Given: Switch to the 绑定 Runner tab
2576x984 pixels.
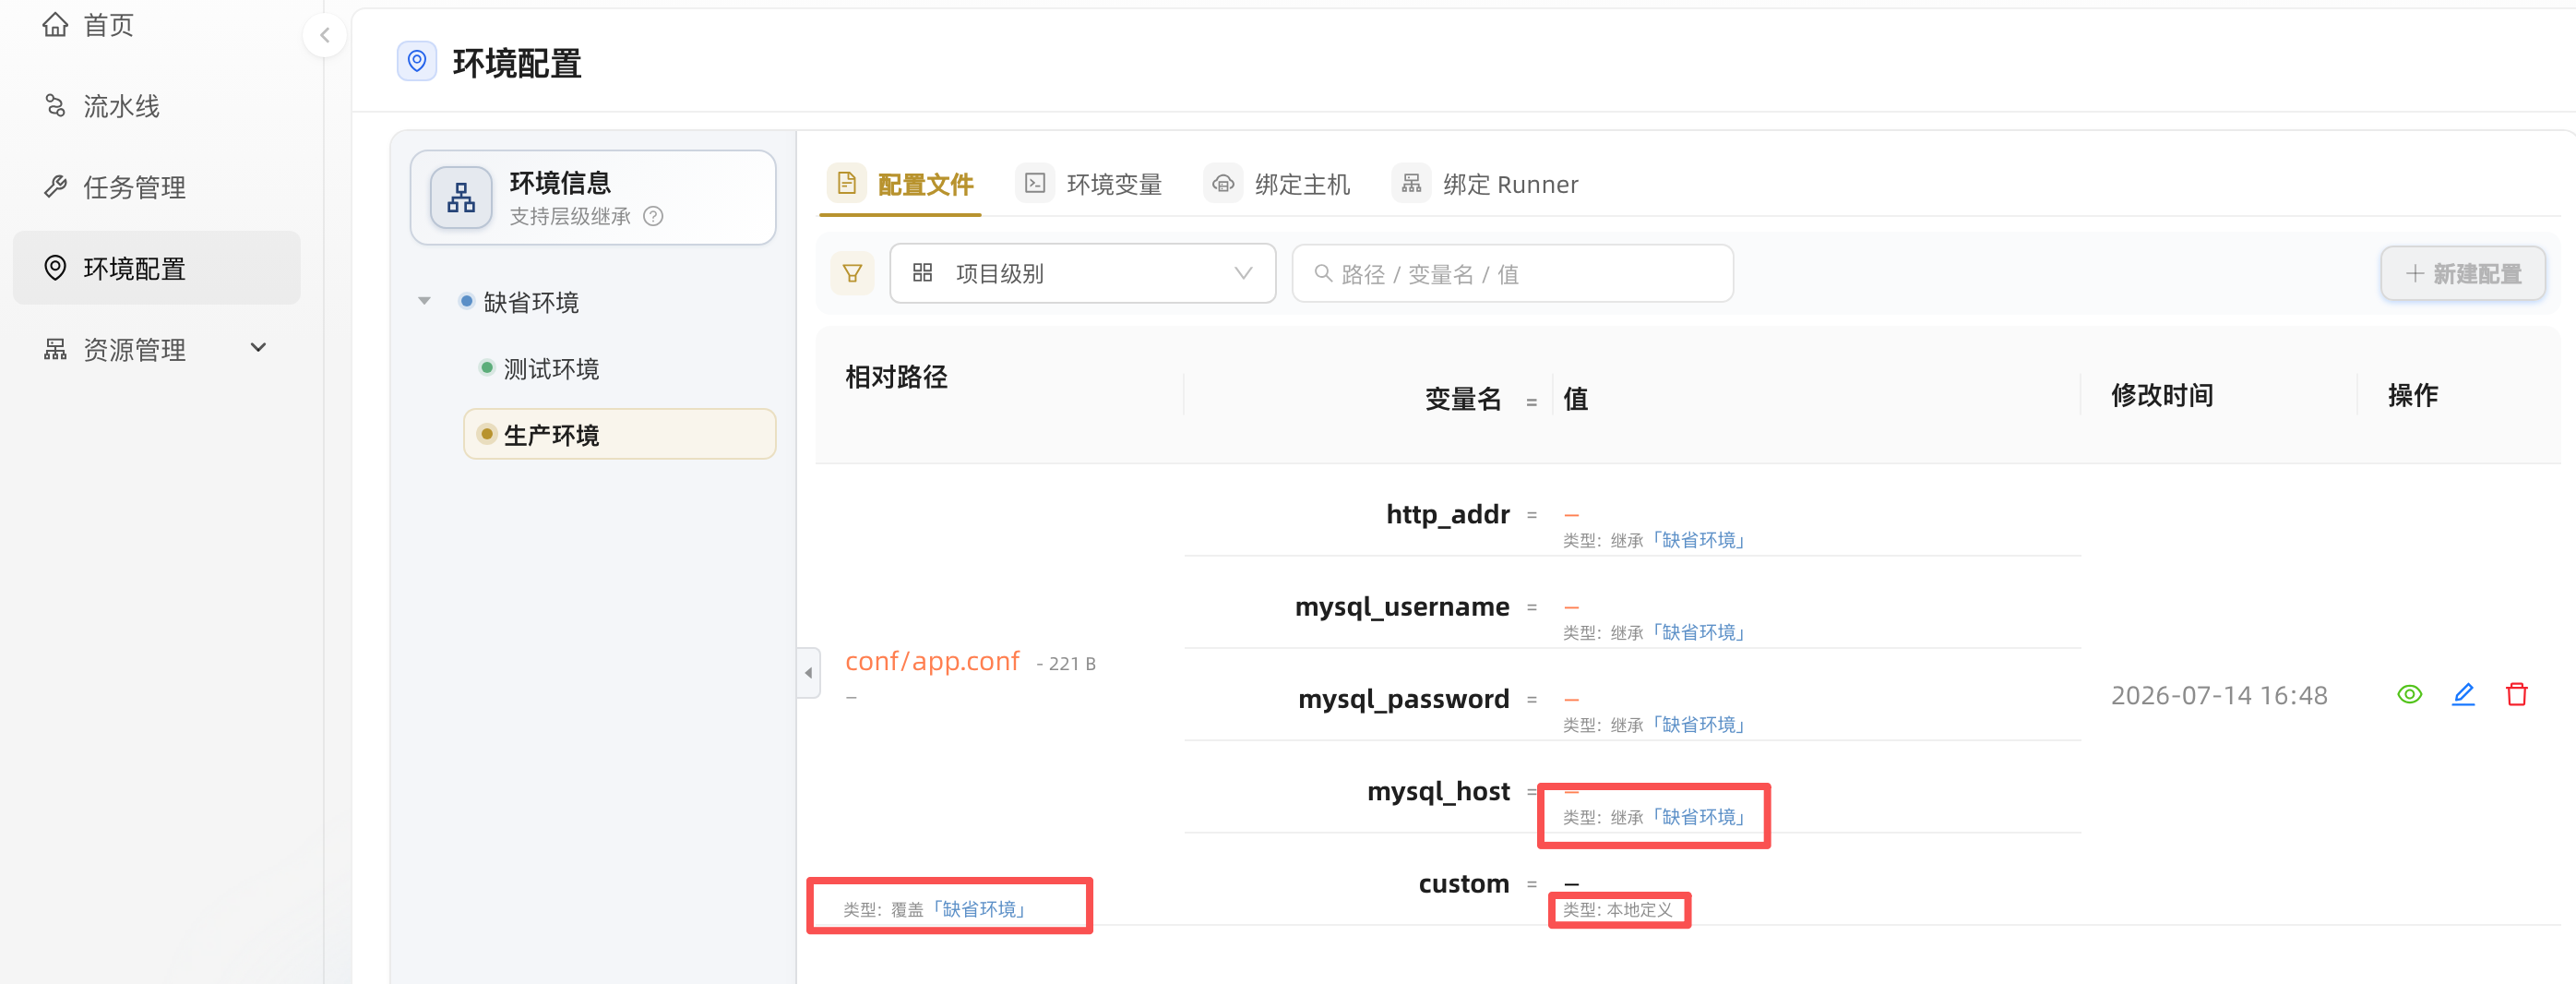Looking at the screenshot, I should tap(1485, 184).
